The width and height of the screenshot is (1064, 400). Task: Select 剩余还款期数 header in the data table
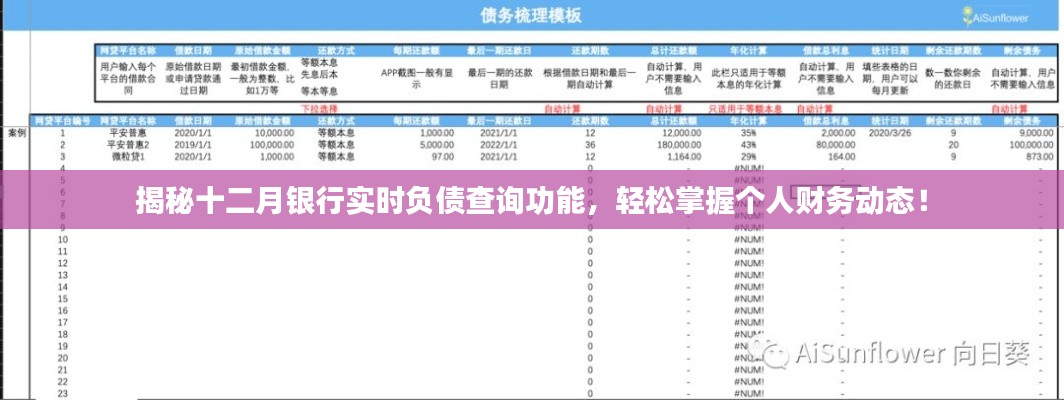(x=953, y=120)
